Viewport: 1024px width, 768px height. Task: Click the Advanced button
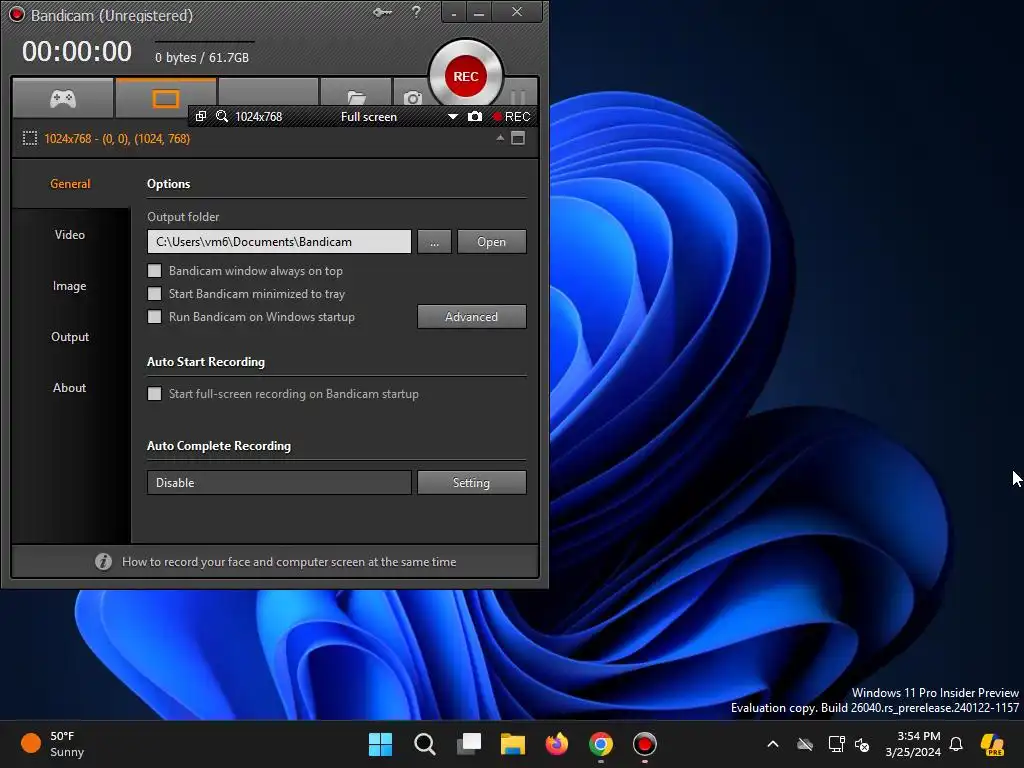pos(472,317)
